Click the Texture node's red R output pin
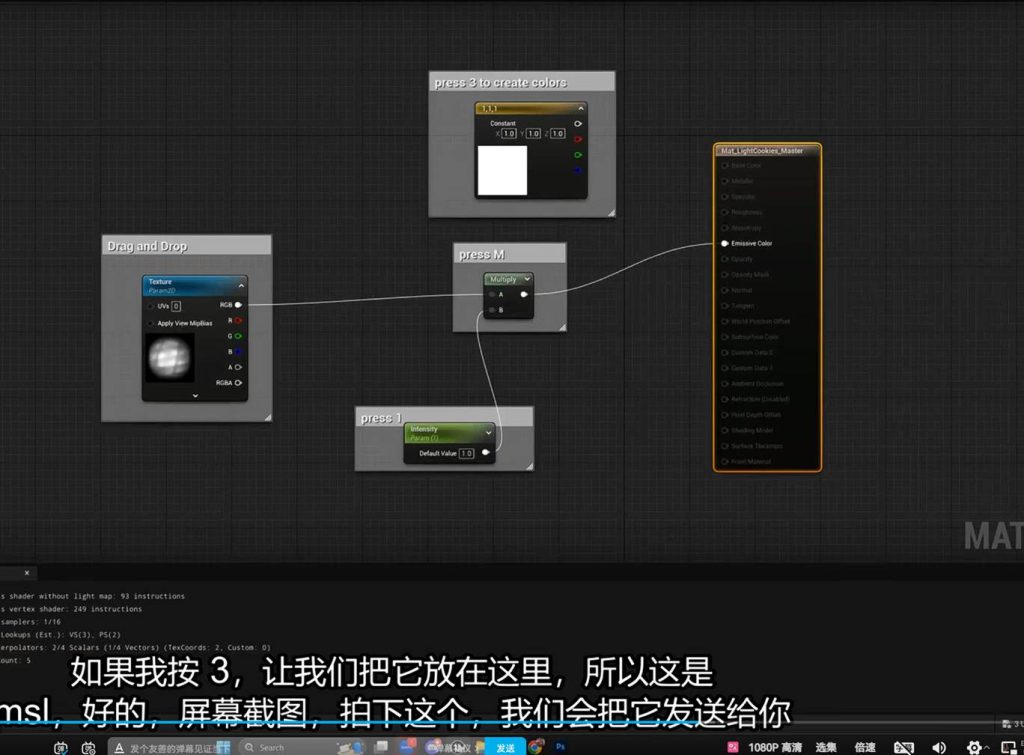1024x755 pixels. pos(238,320)
